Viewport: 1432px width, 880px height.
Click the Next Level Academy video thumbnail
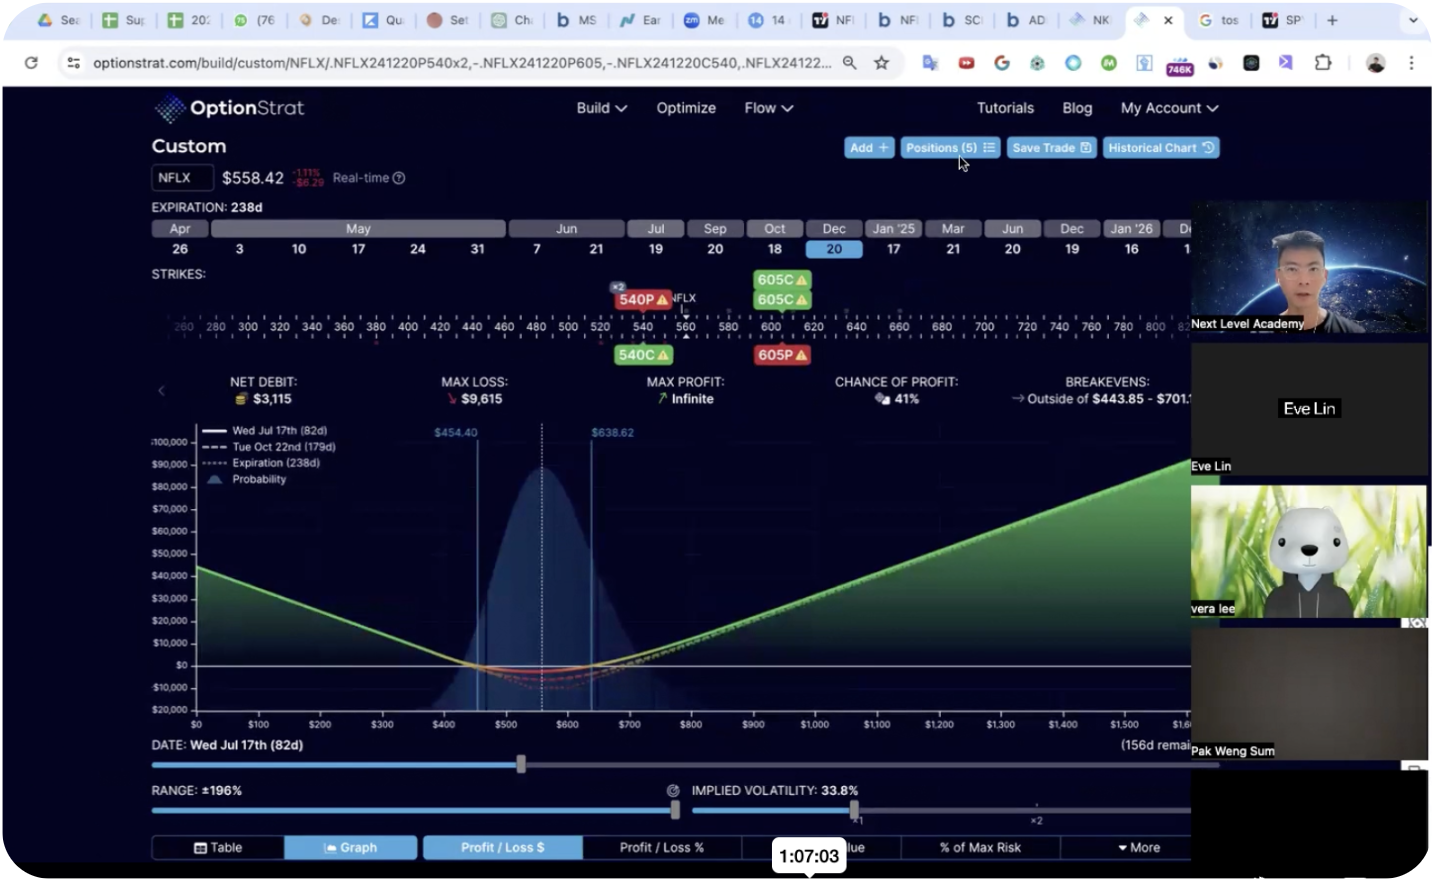1309,266
